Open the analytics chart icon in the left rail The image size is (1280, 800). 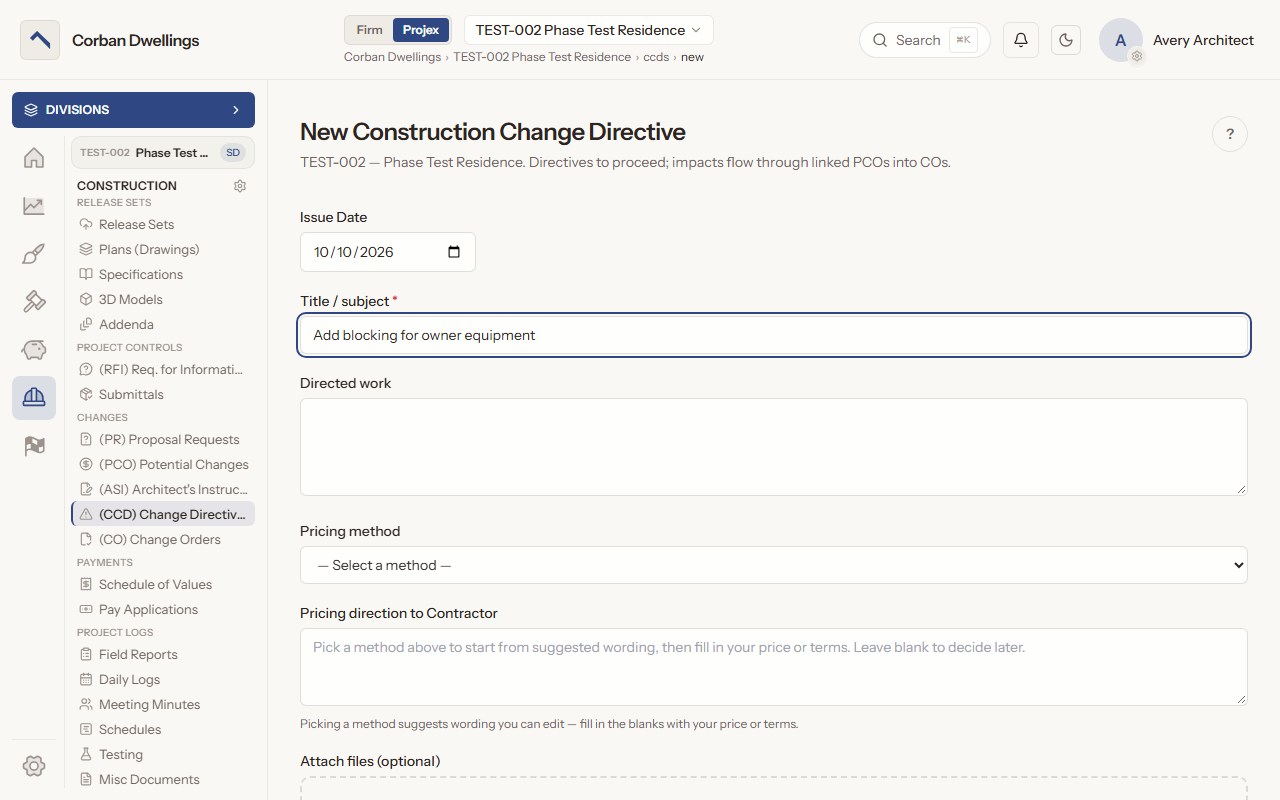[34, 206]
